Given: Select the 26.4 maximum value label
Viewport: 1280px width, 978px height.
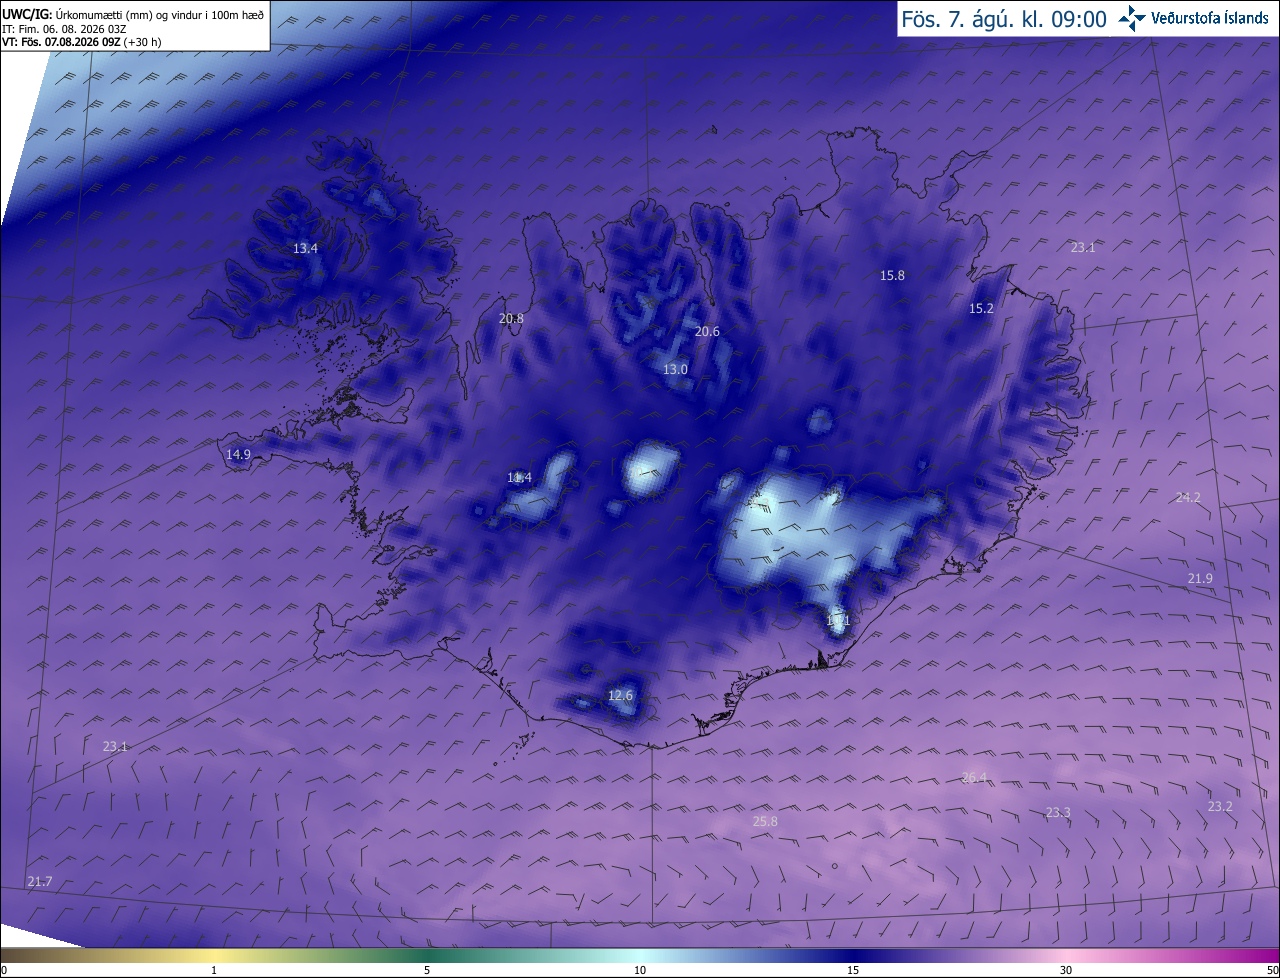Looking at the screenshot, I should [974, 777].
